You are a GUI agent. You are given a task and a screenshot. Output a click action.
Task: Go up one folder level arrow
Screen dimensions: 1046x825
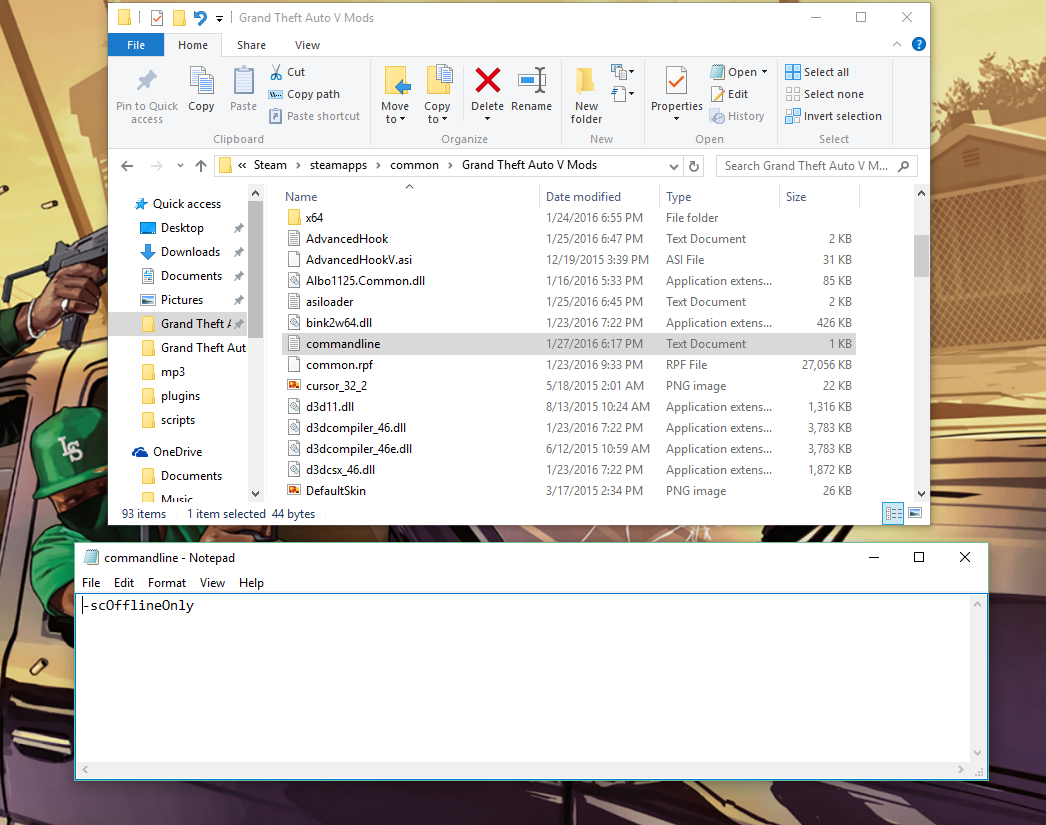tap(201, 166)
